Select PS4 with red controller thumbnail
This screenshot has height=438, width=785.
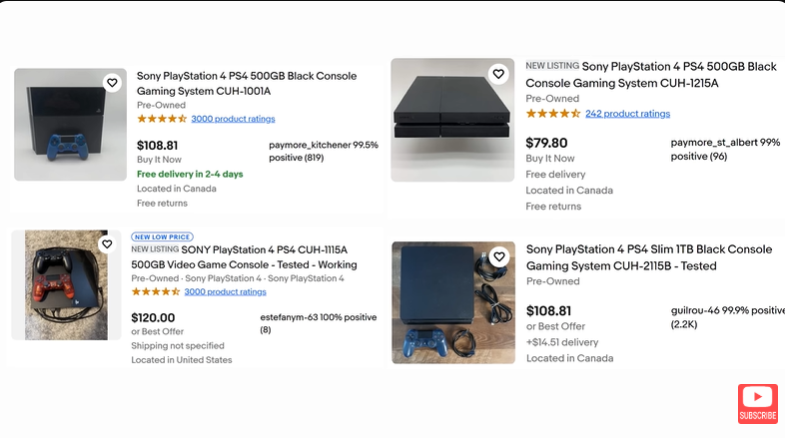pyautogui.click(x=66, y=285)
